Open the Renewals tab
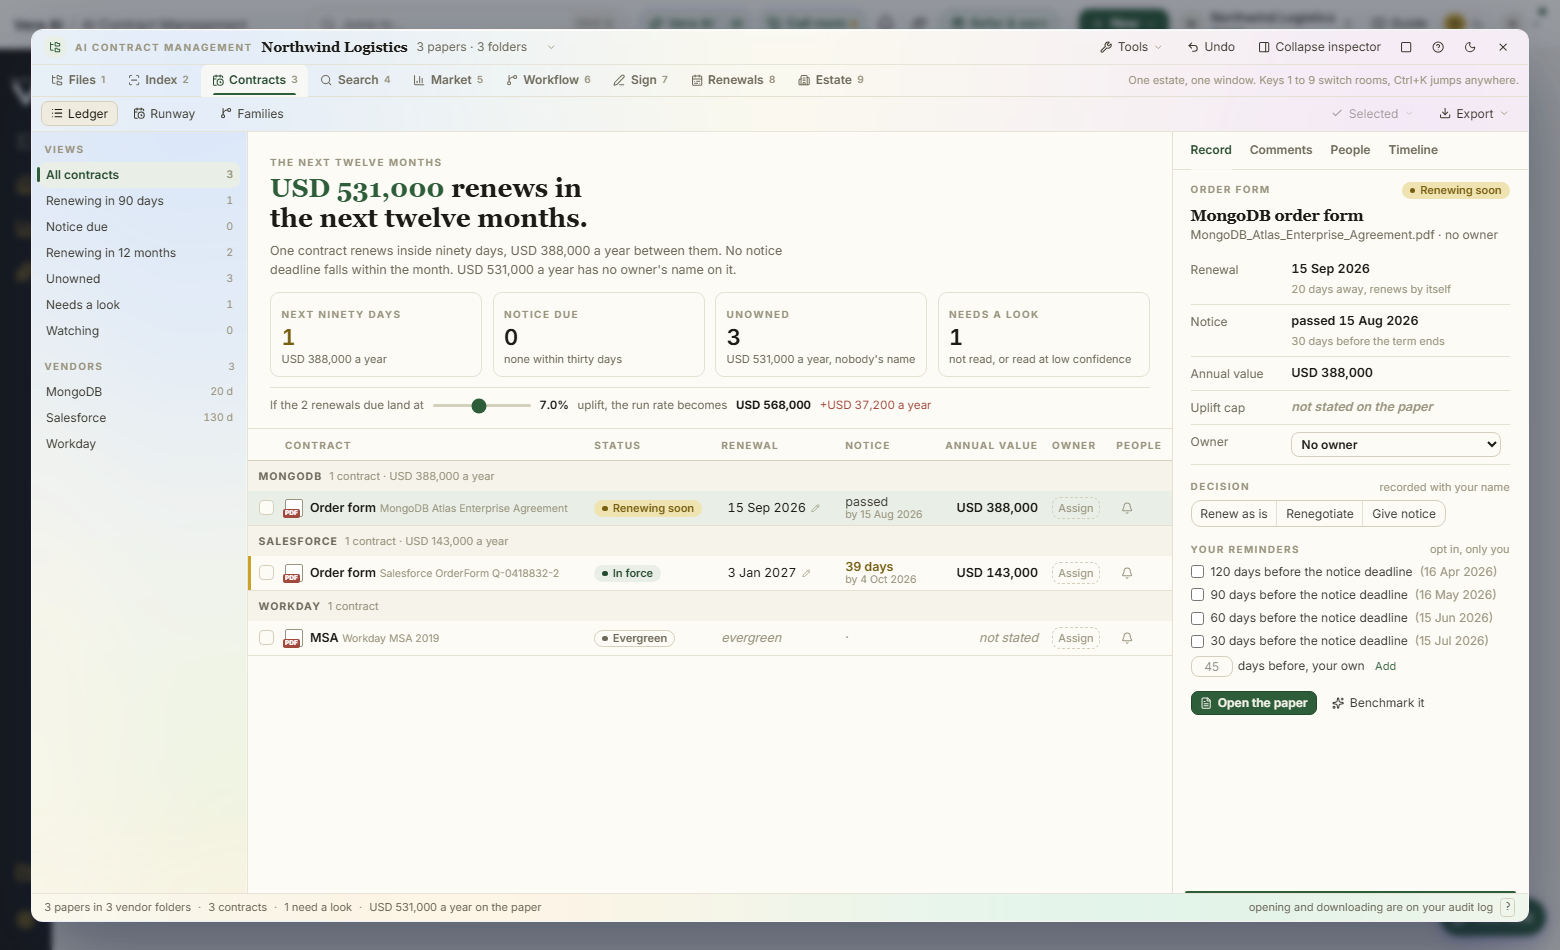 pyautogui.click(x=733, y=80)
